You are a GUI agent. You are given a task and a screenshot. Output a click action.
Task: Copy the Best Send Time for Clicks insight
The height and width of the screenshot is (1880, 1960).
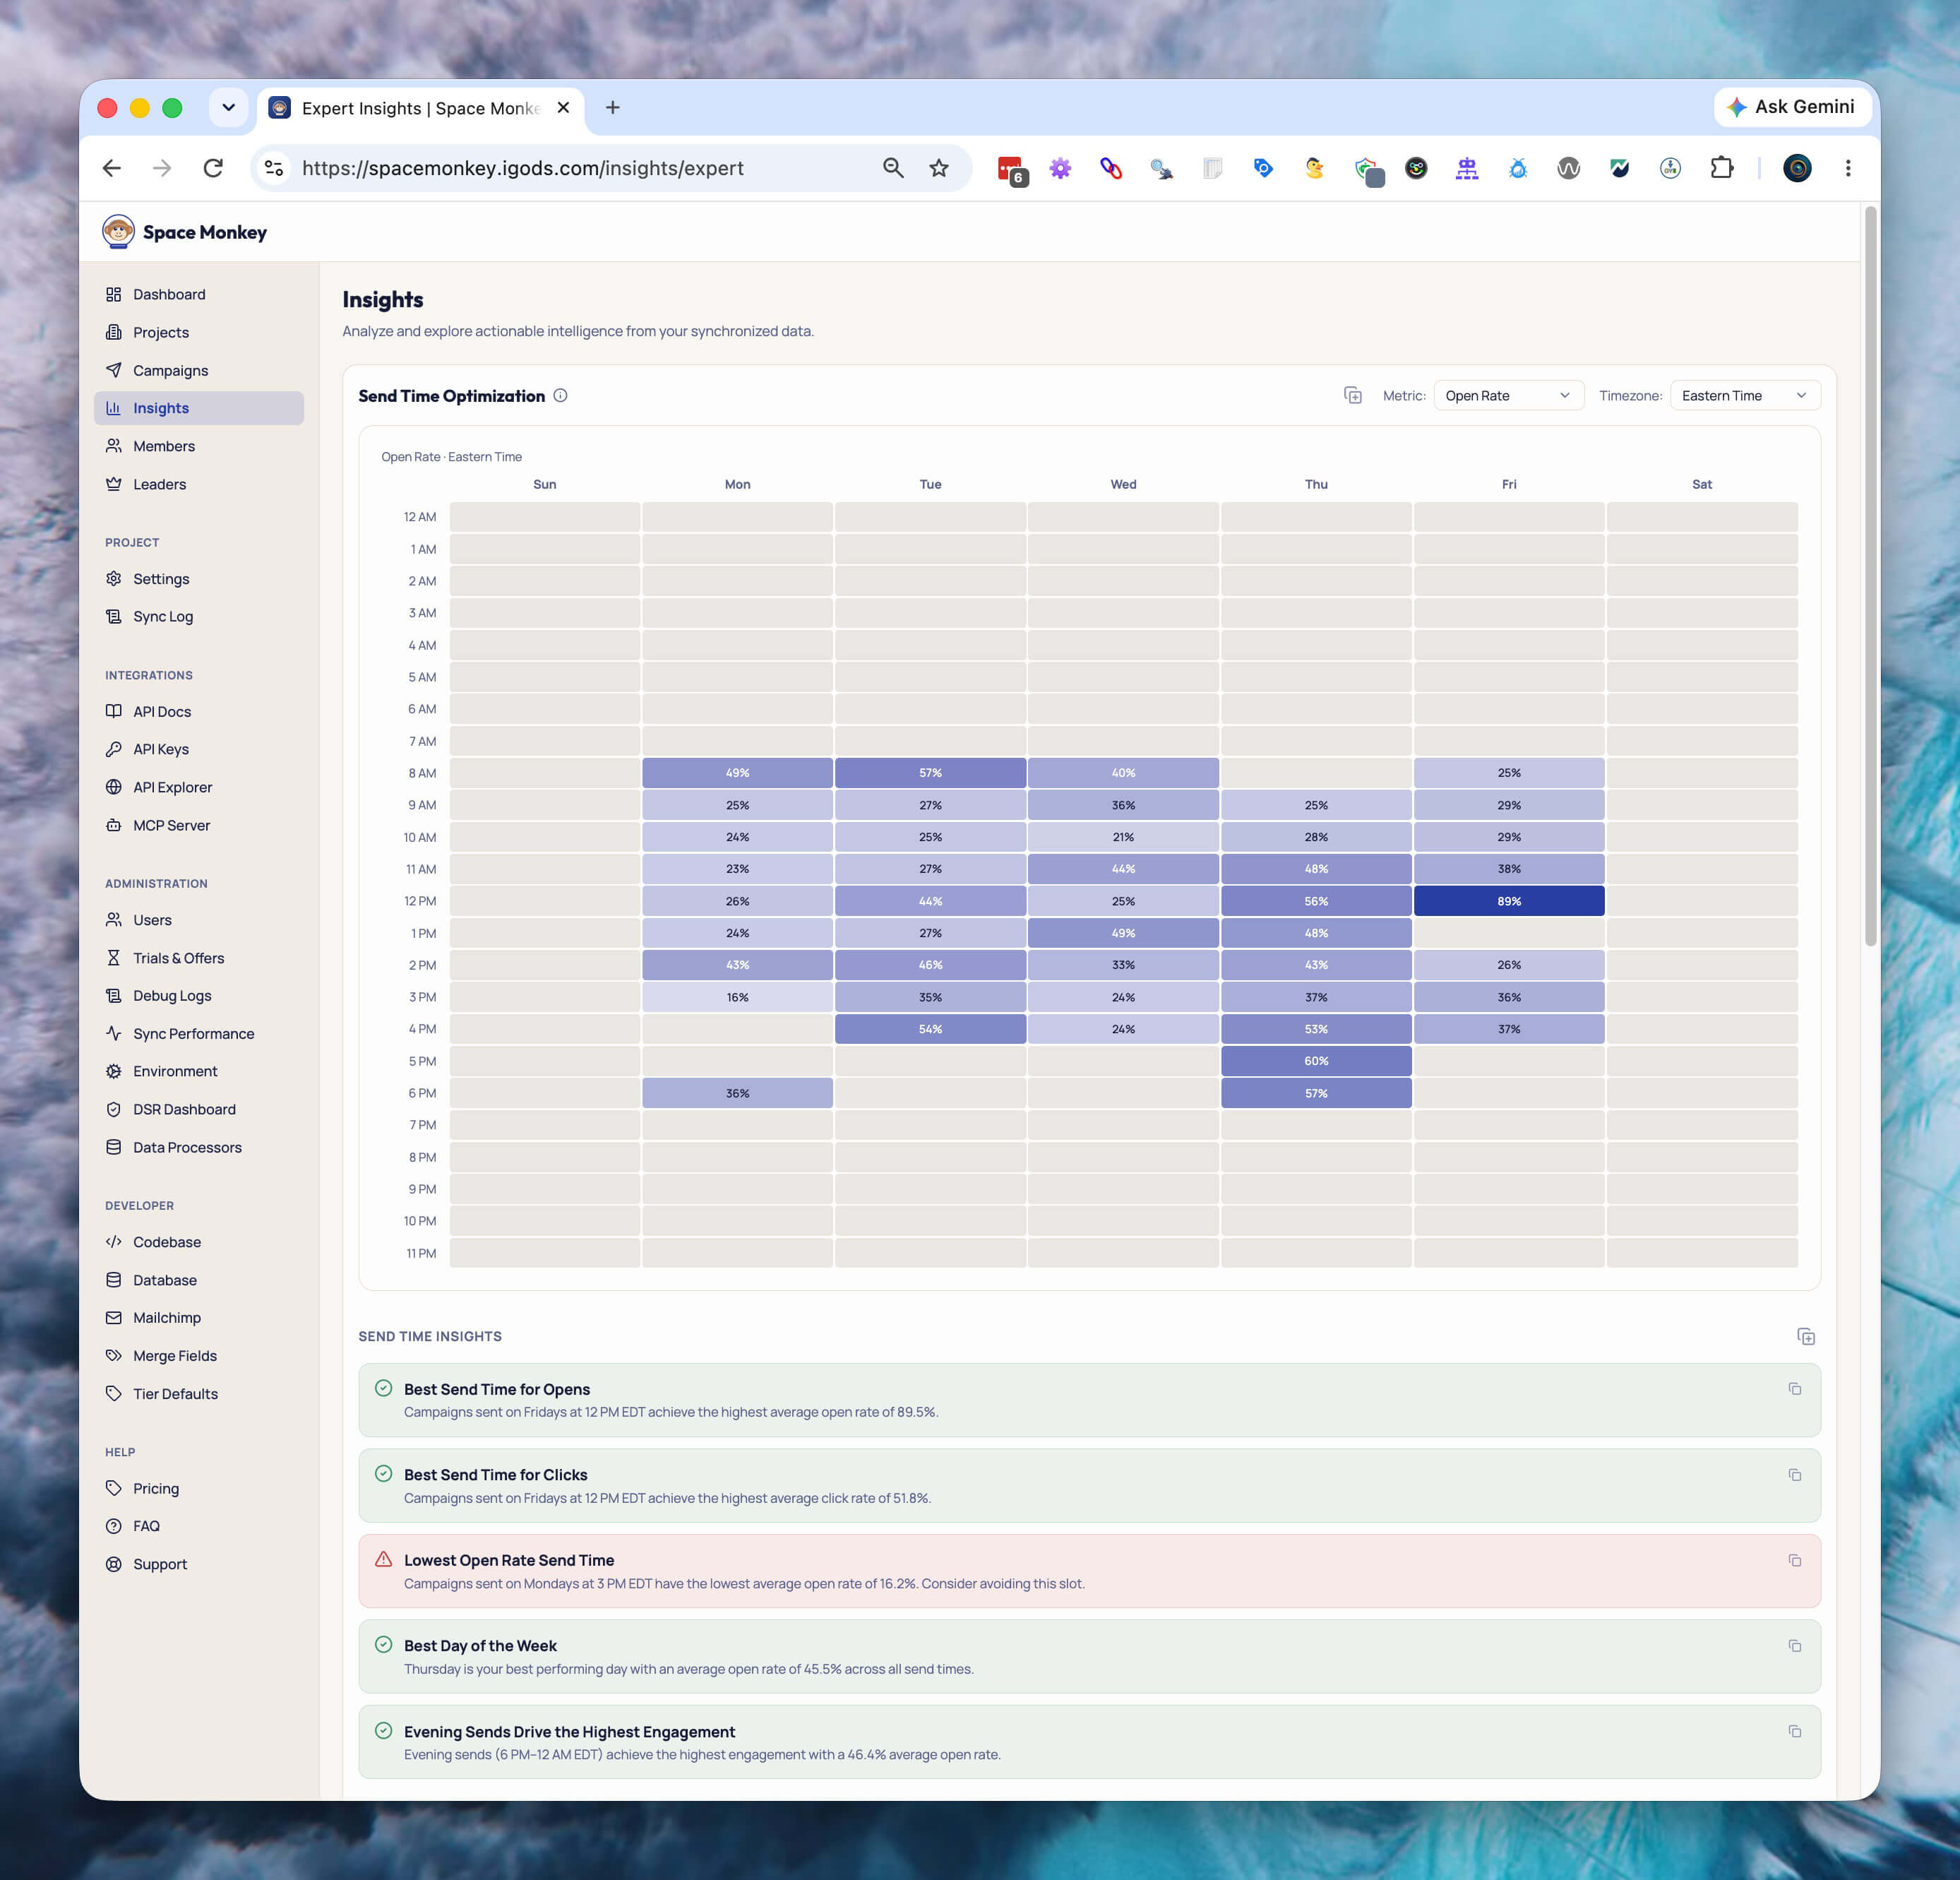(1795, 1475)
